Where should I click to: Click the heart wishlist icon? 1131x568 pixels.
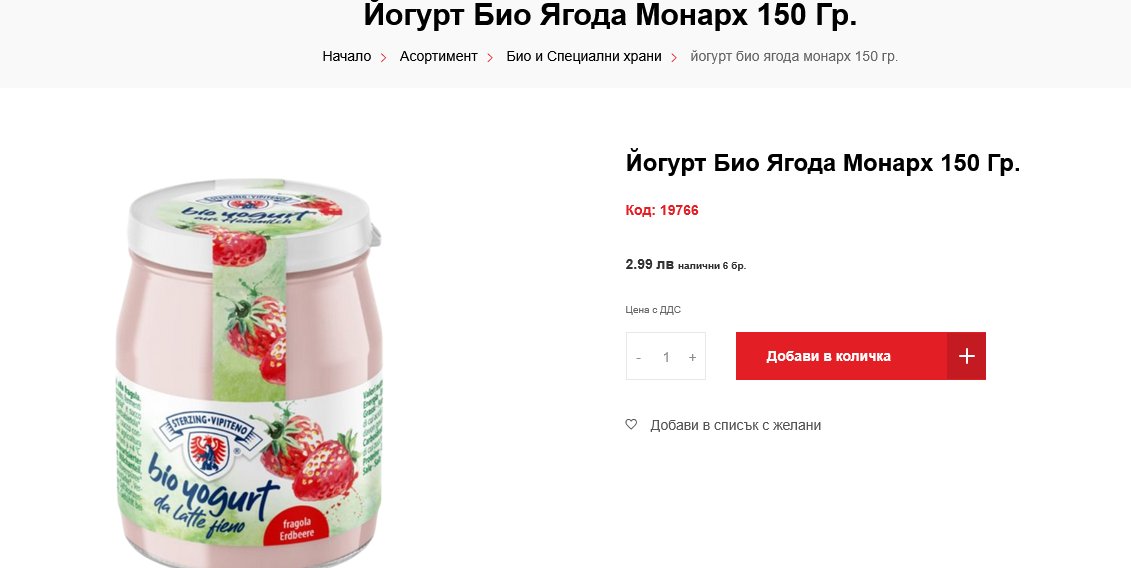coord(631,424)
